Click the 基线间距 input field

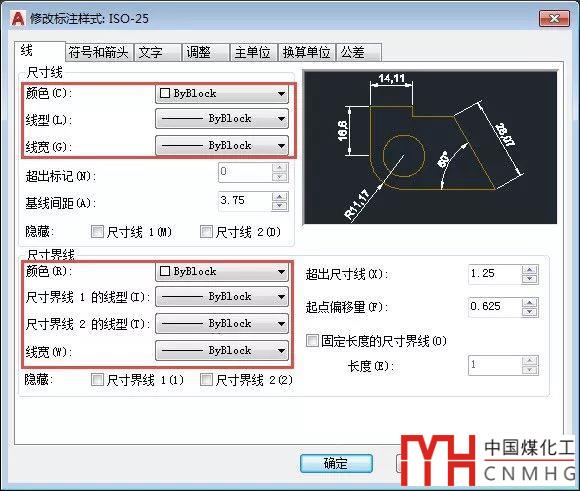(245, 201)
